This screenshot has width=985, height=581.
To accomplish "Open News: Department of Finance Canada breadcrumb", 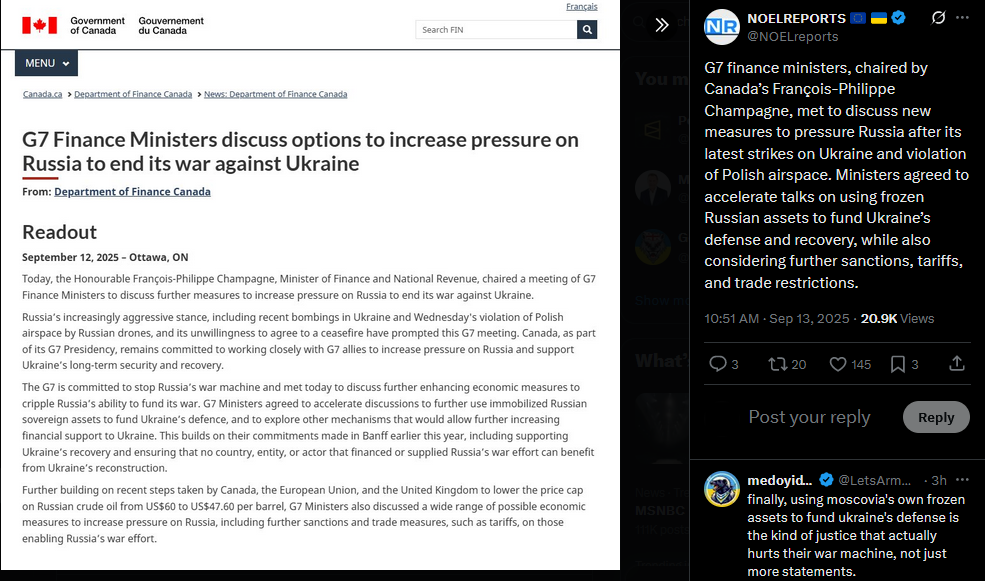I will [276, 94].
